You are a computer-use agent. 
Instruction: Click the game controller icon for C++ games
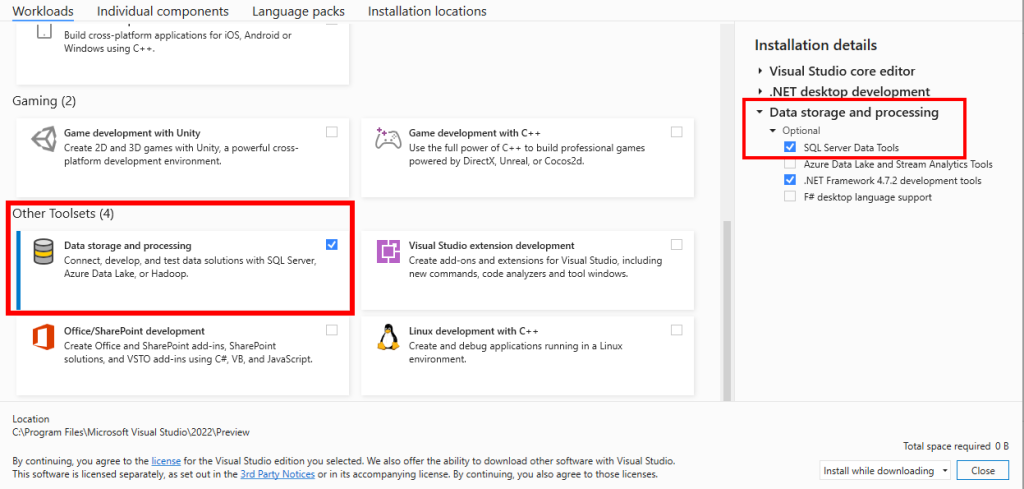388,139
